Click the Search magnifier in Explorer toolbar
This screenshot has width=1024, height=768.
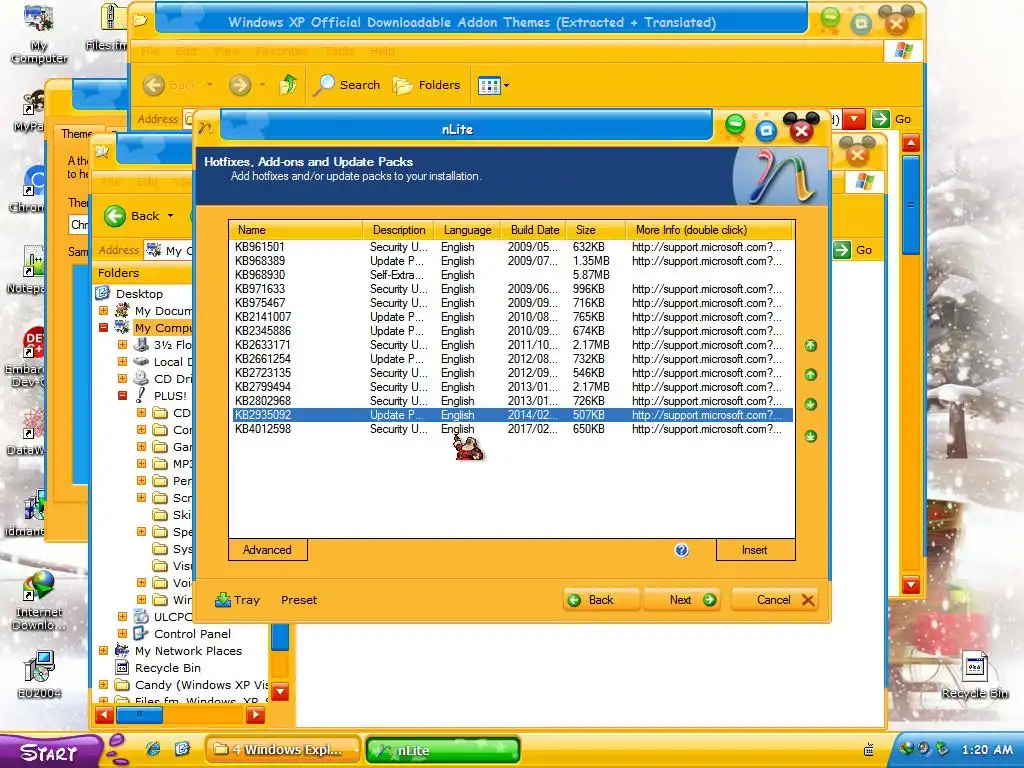324,85
